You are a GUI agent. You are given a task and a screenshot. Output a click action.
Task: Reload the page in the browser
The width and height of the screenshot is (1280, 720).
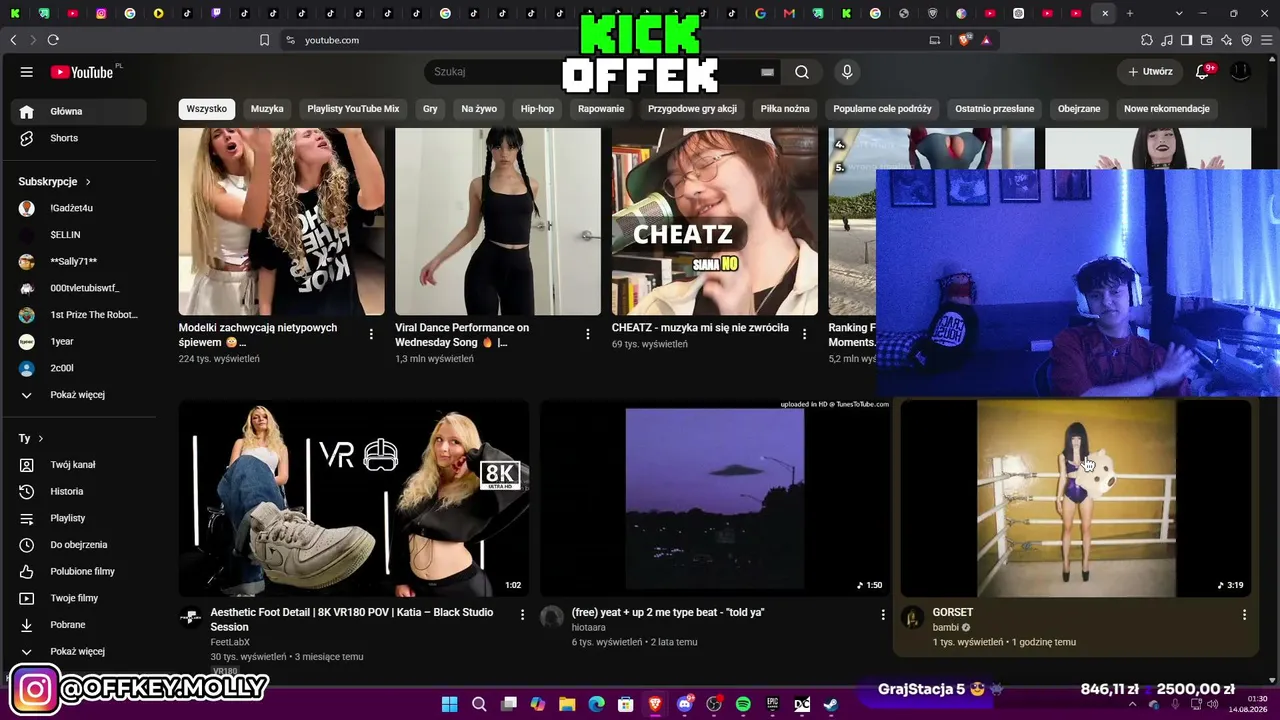(x=53, y=40)
